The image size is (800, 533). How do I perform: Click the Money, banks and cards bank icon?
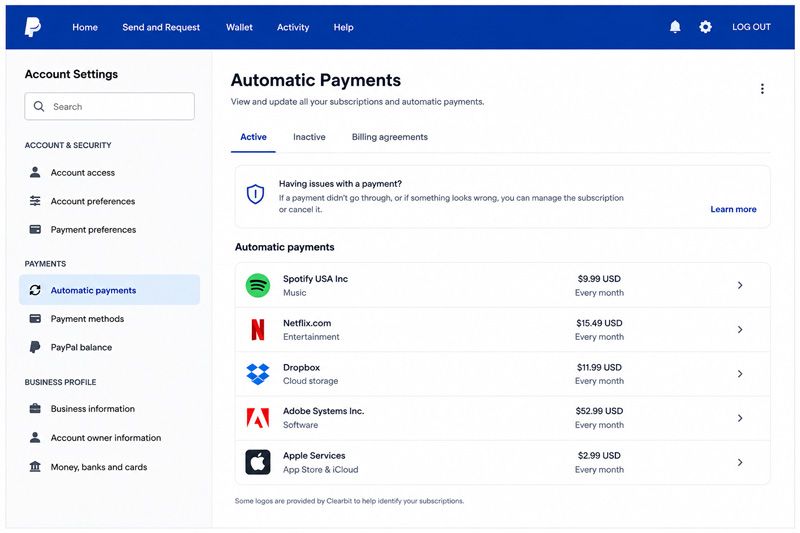tap(35, 467)
